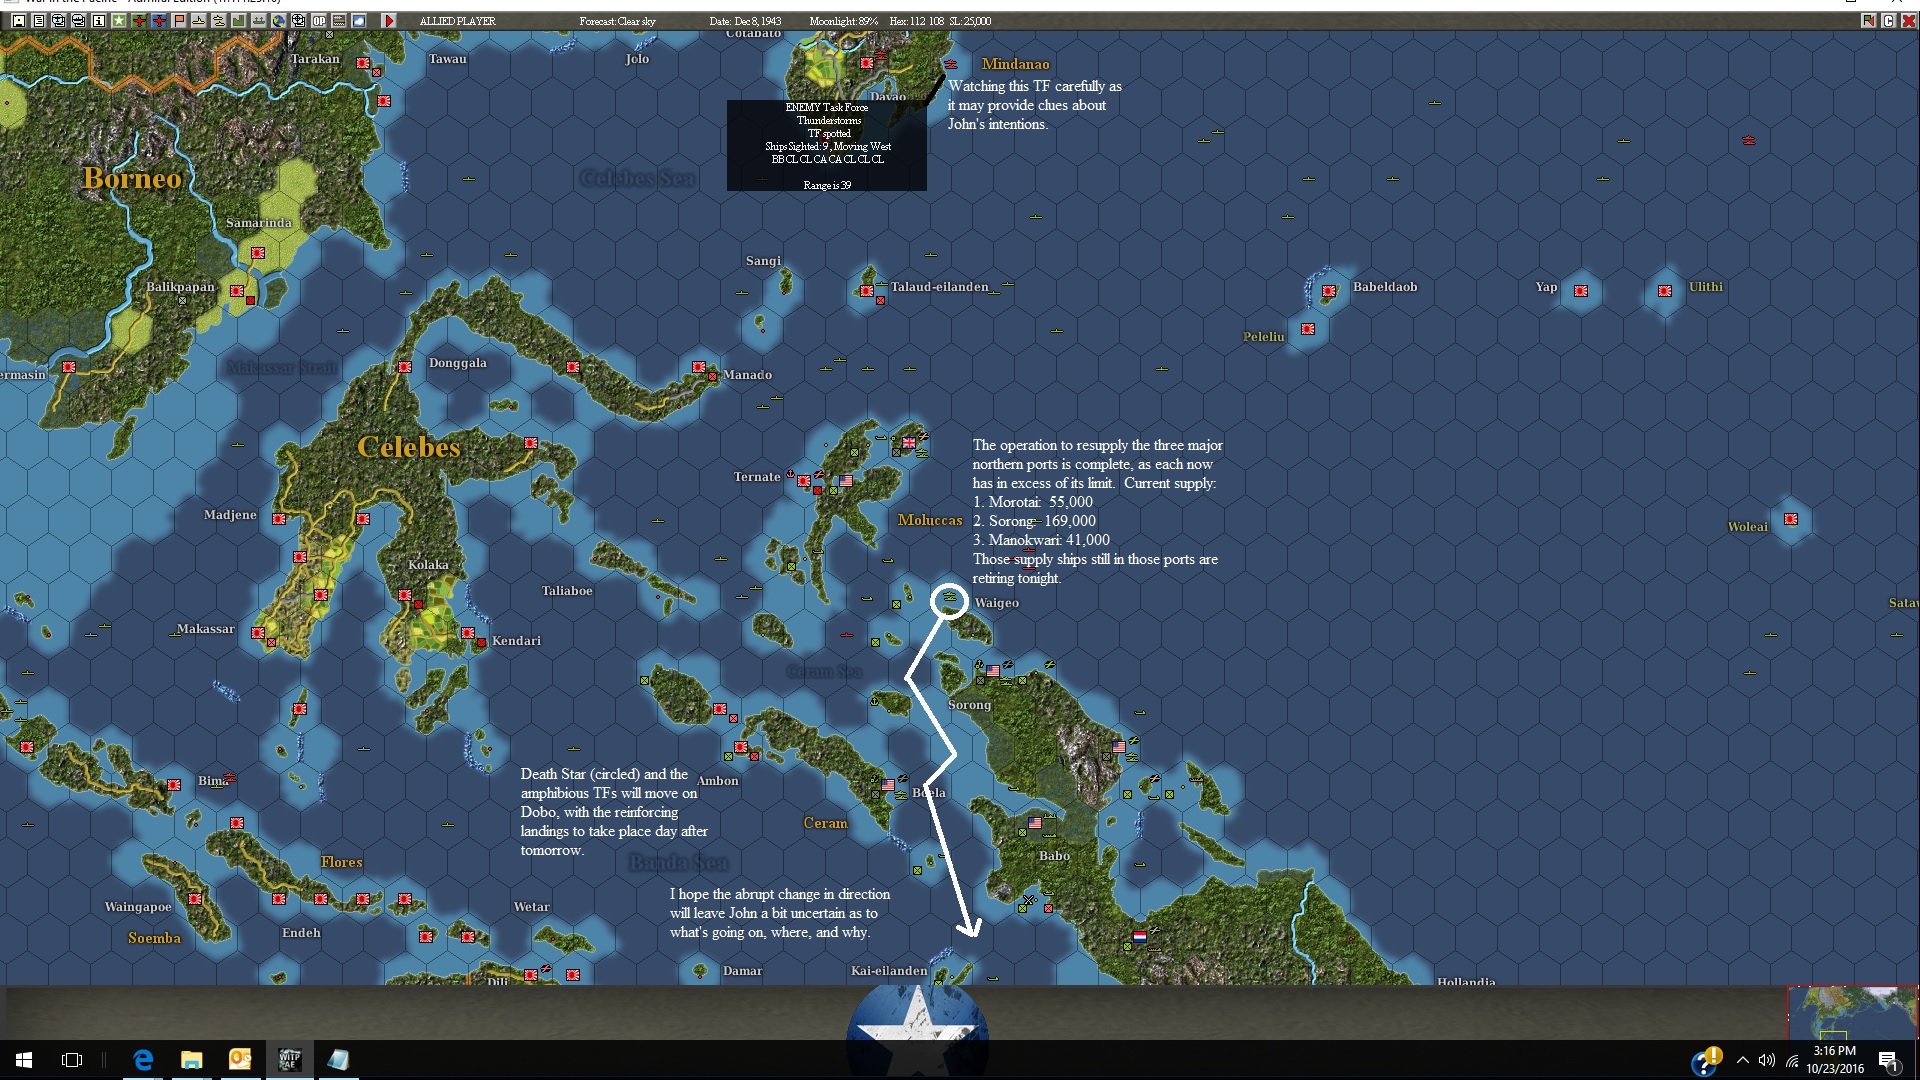
Task: Click the single yellow ship toolbar icon
Action: coord(198,20)
